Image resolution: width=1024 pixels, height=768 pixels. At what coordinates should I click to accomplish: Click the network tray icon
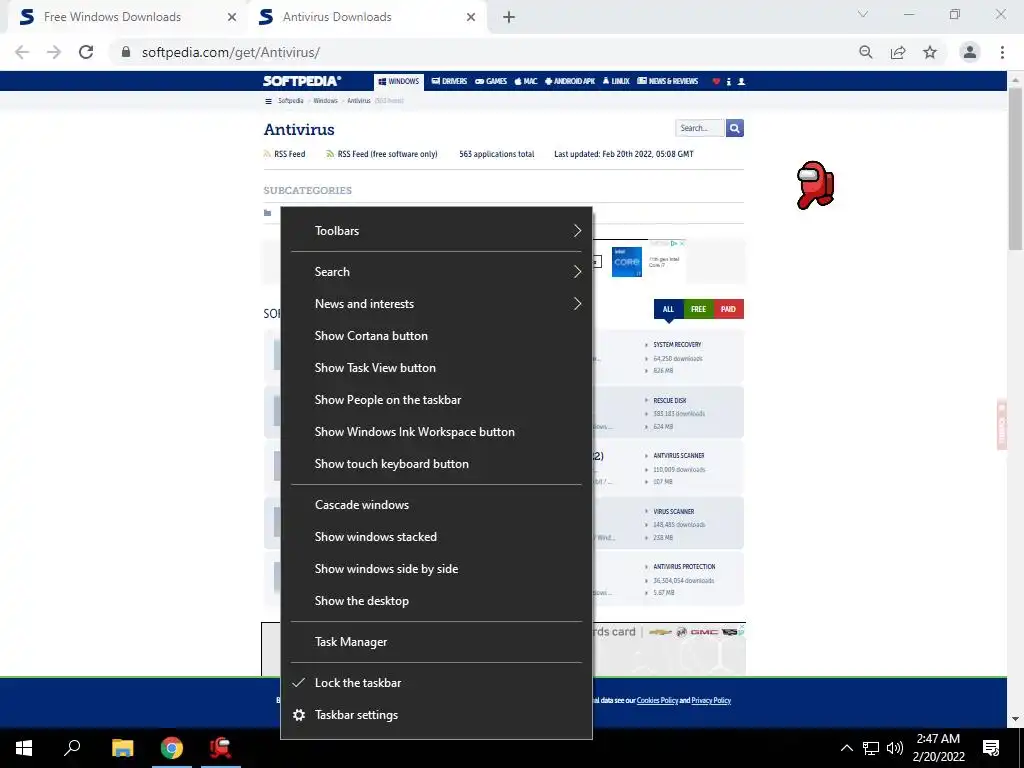(x=871, y=748)
